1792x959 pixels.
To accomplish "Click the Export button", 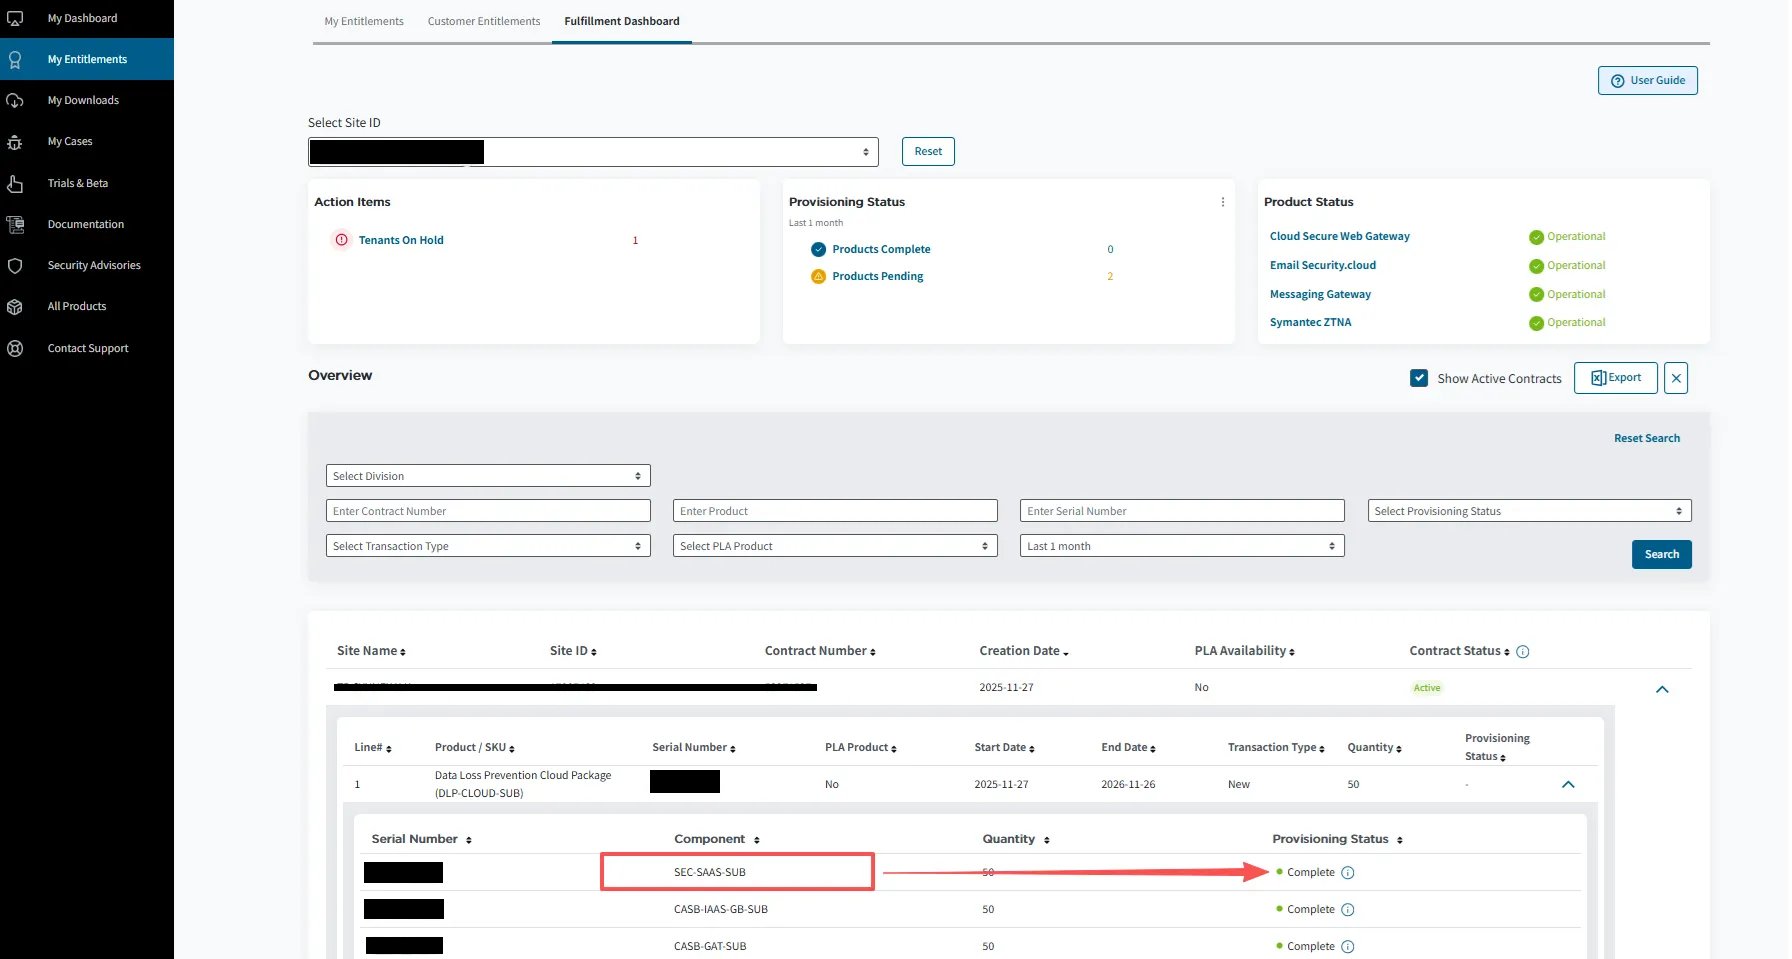I will point(1615,378).
